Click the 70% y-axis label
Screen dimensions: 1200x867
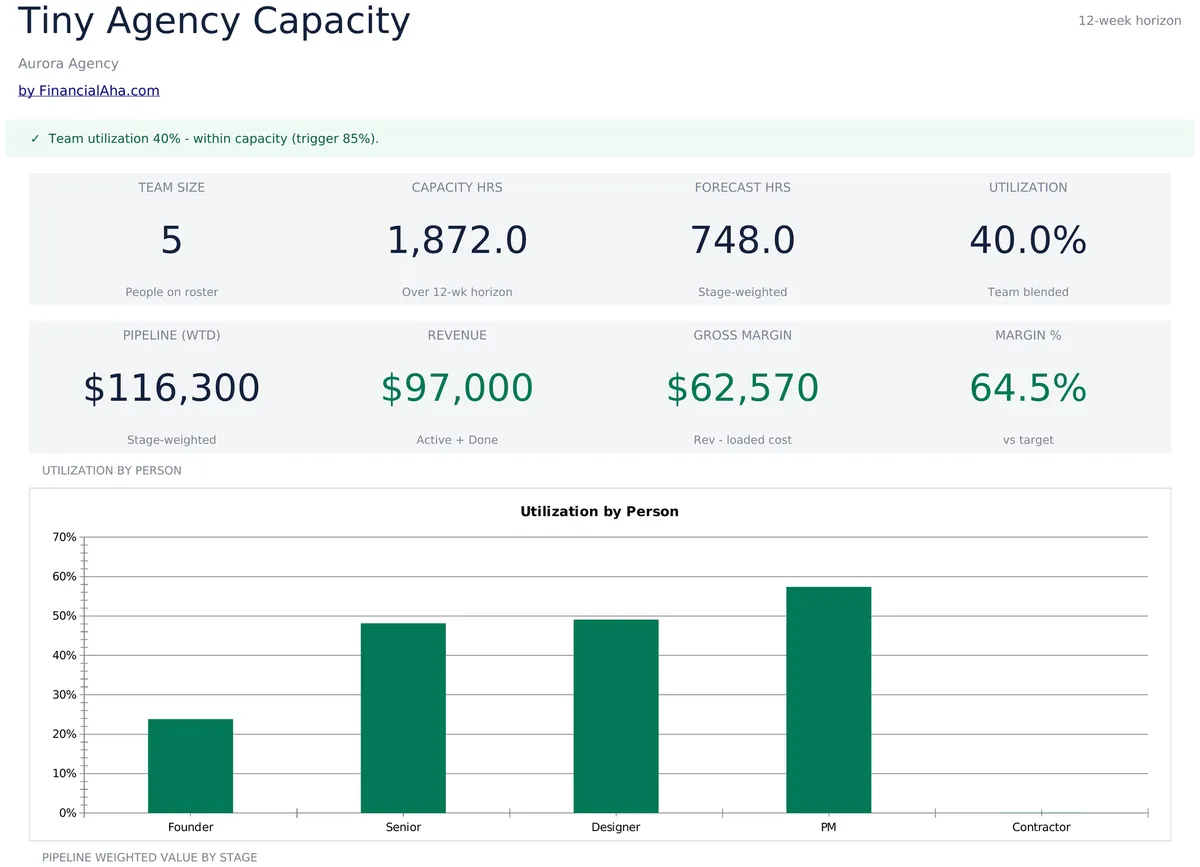click(64, 537)
